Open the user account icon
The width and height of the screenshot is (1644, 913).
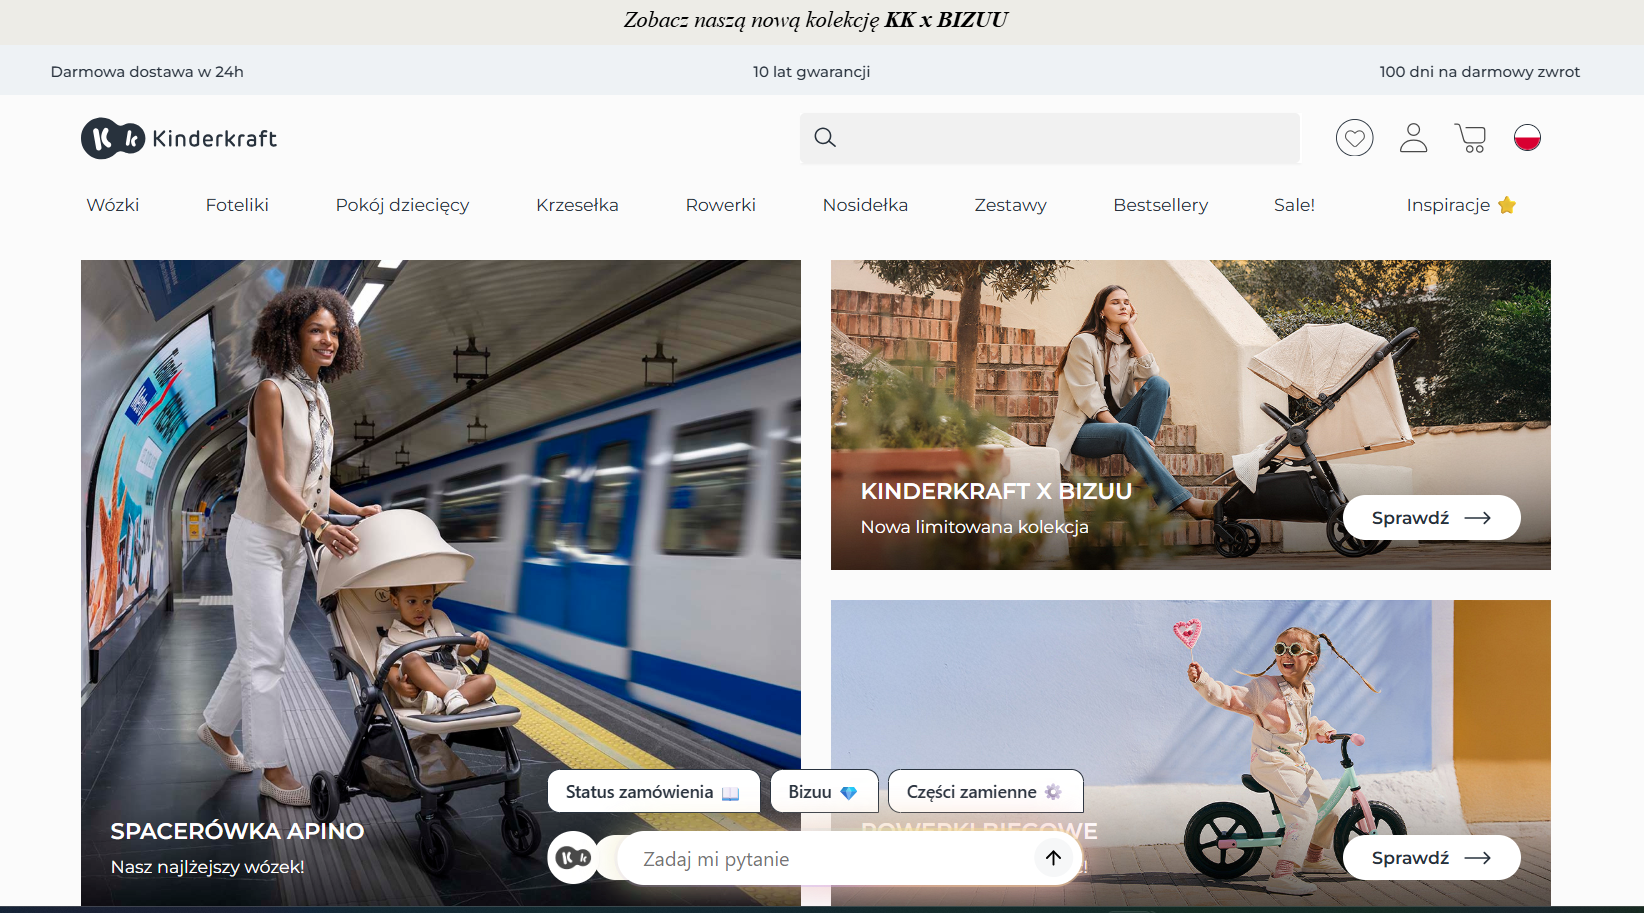tap(1413, 138)
